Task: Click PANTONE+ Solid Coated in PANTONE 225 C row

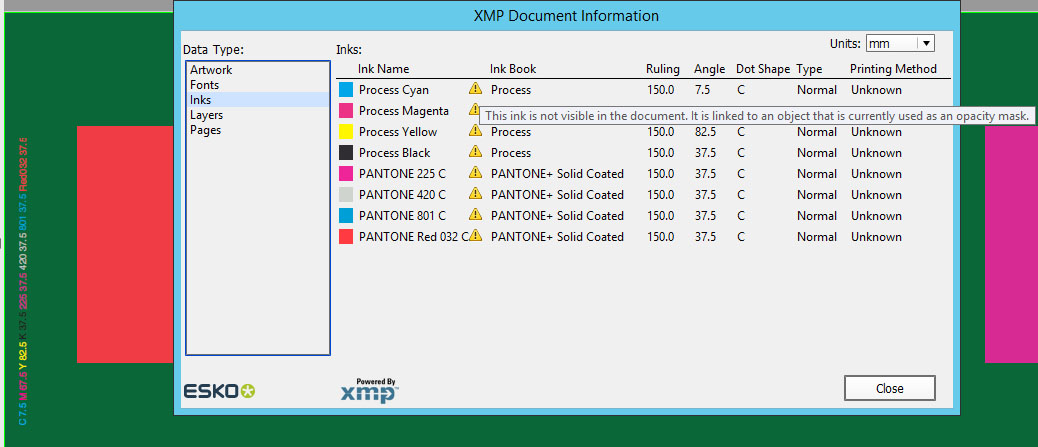Action: coord(557,174)
